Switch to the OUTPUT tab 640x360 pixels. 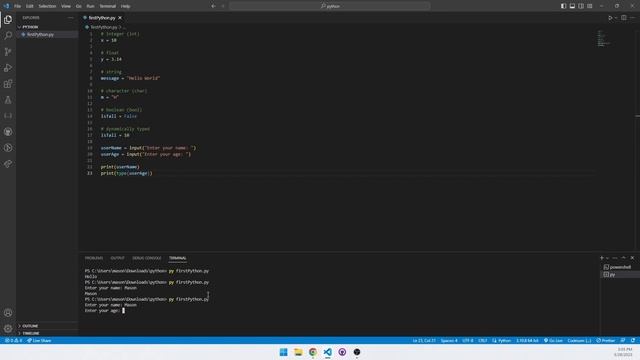[x=117, y=258]
